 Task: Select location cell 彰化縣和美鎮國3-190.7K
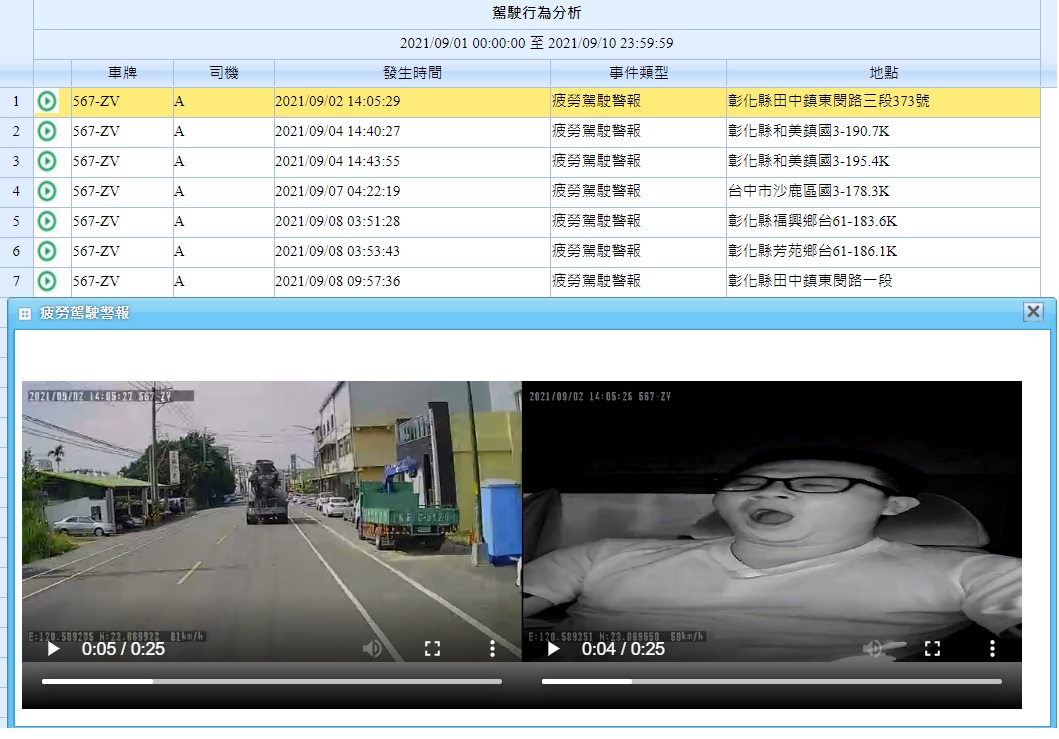tap(883, 131)
